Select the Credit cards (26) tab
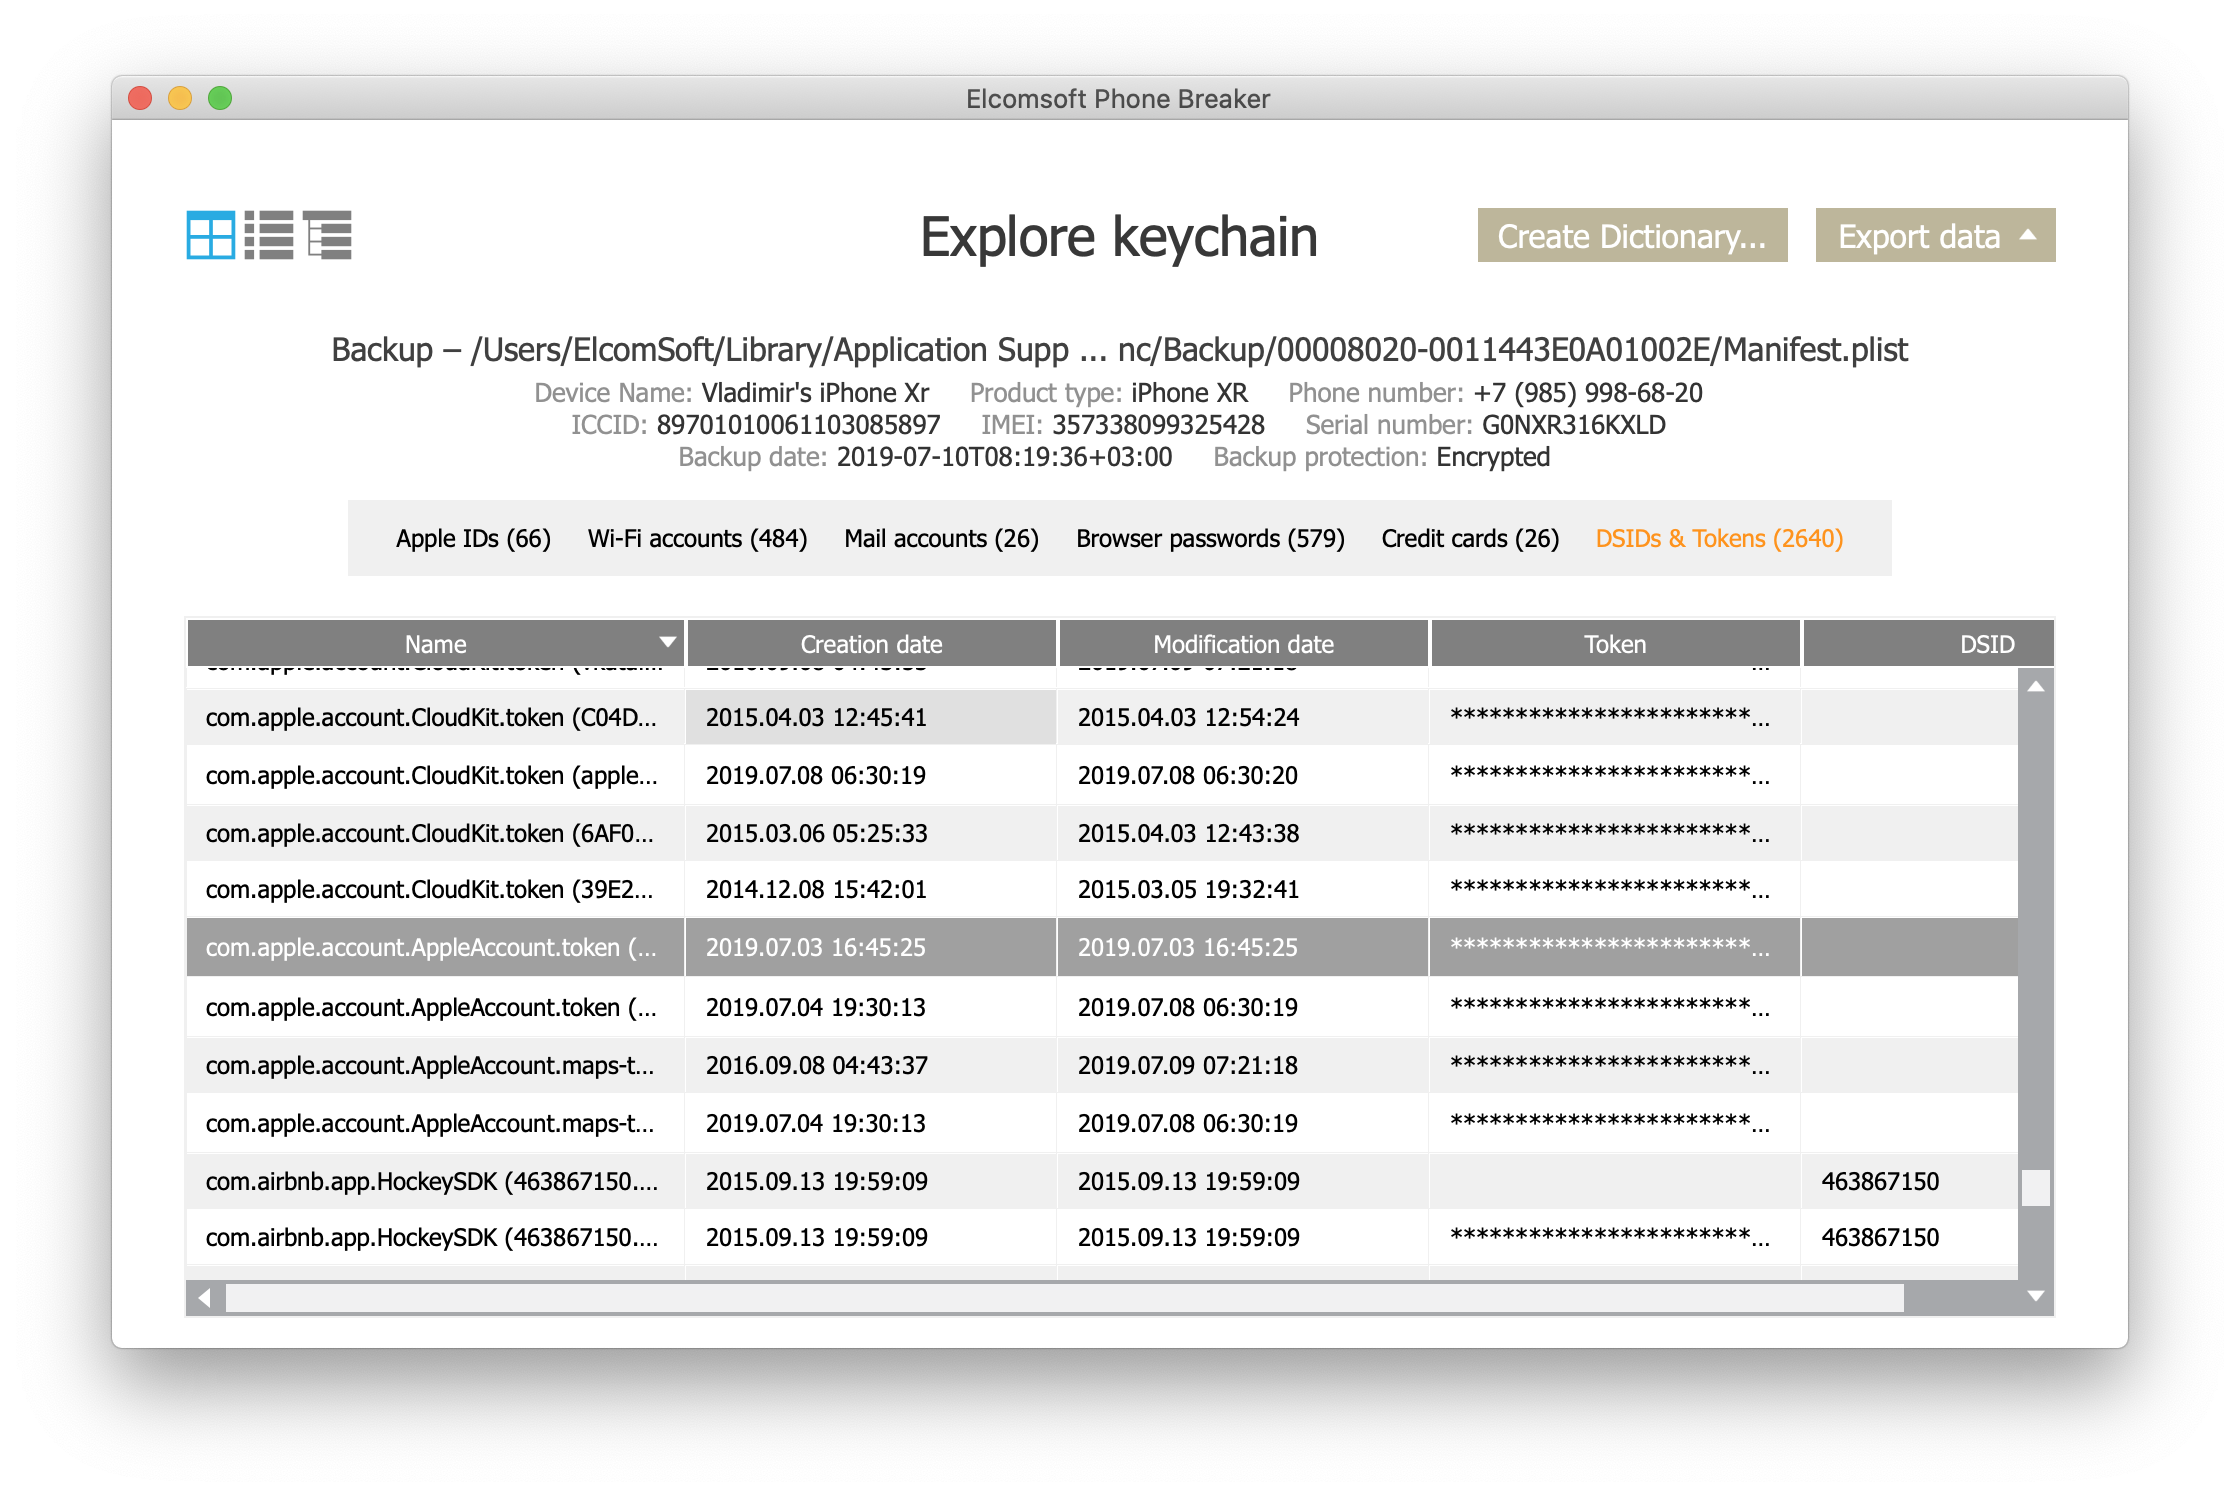 [1470, 538]
